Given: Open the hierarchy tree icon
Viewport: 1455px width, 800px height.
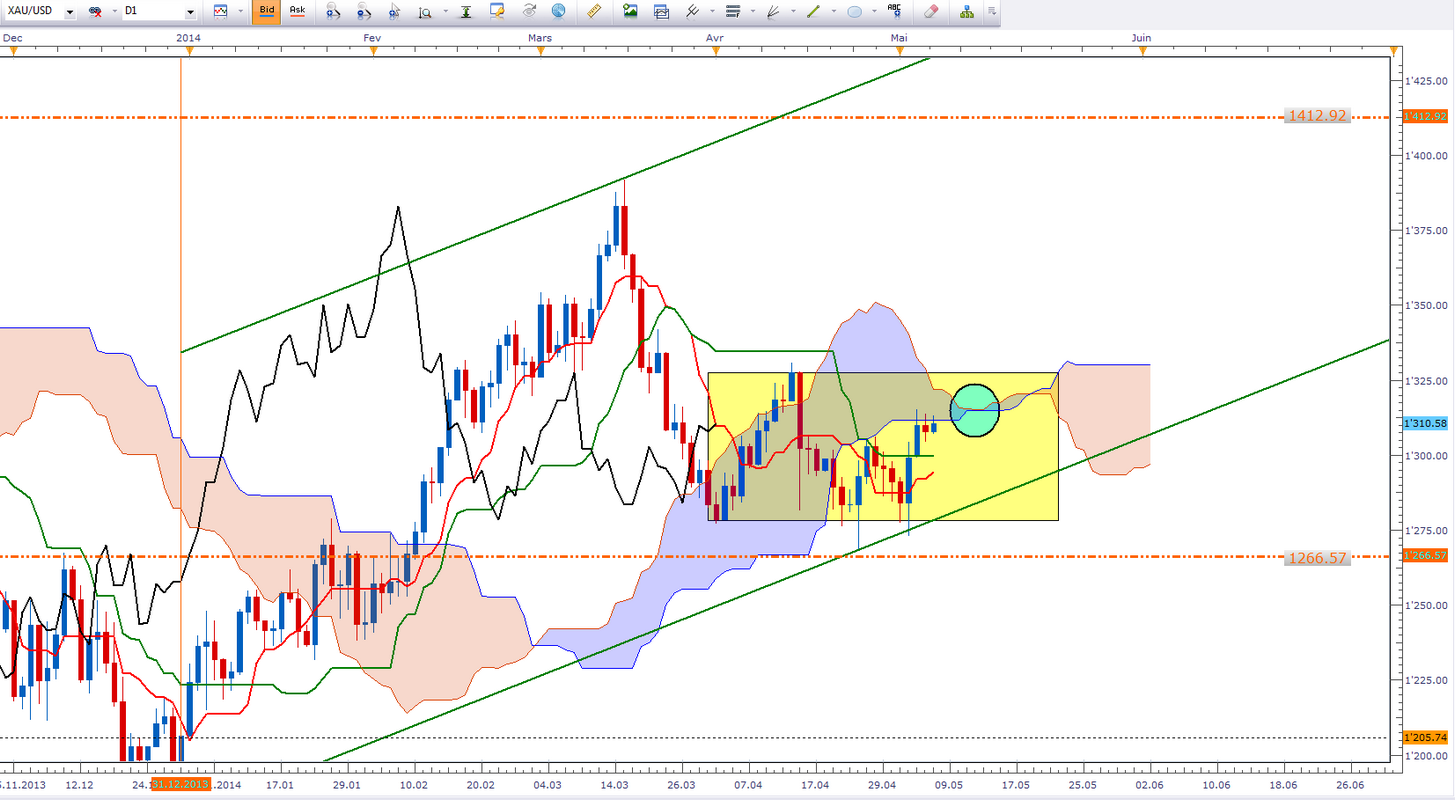Looking at the screenshot, I should [x=967, y=12].
